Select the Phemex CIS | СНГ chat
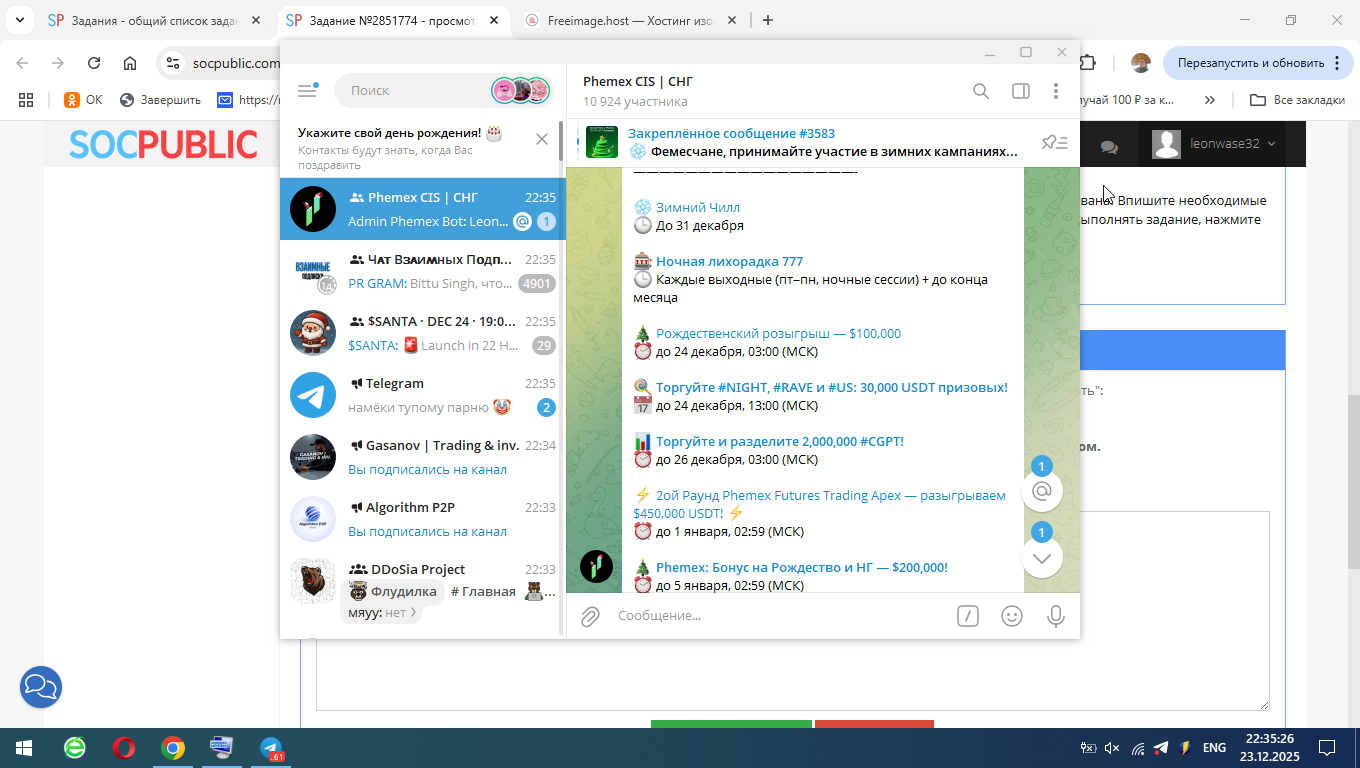This screenshot has width=1360, height=768. click(422, 209)
